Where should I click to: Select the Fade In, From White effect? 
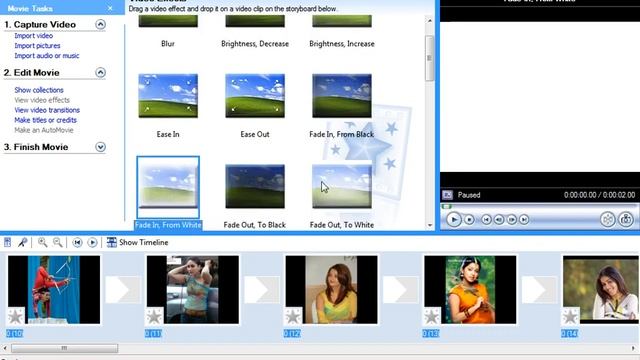(168, 187)
